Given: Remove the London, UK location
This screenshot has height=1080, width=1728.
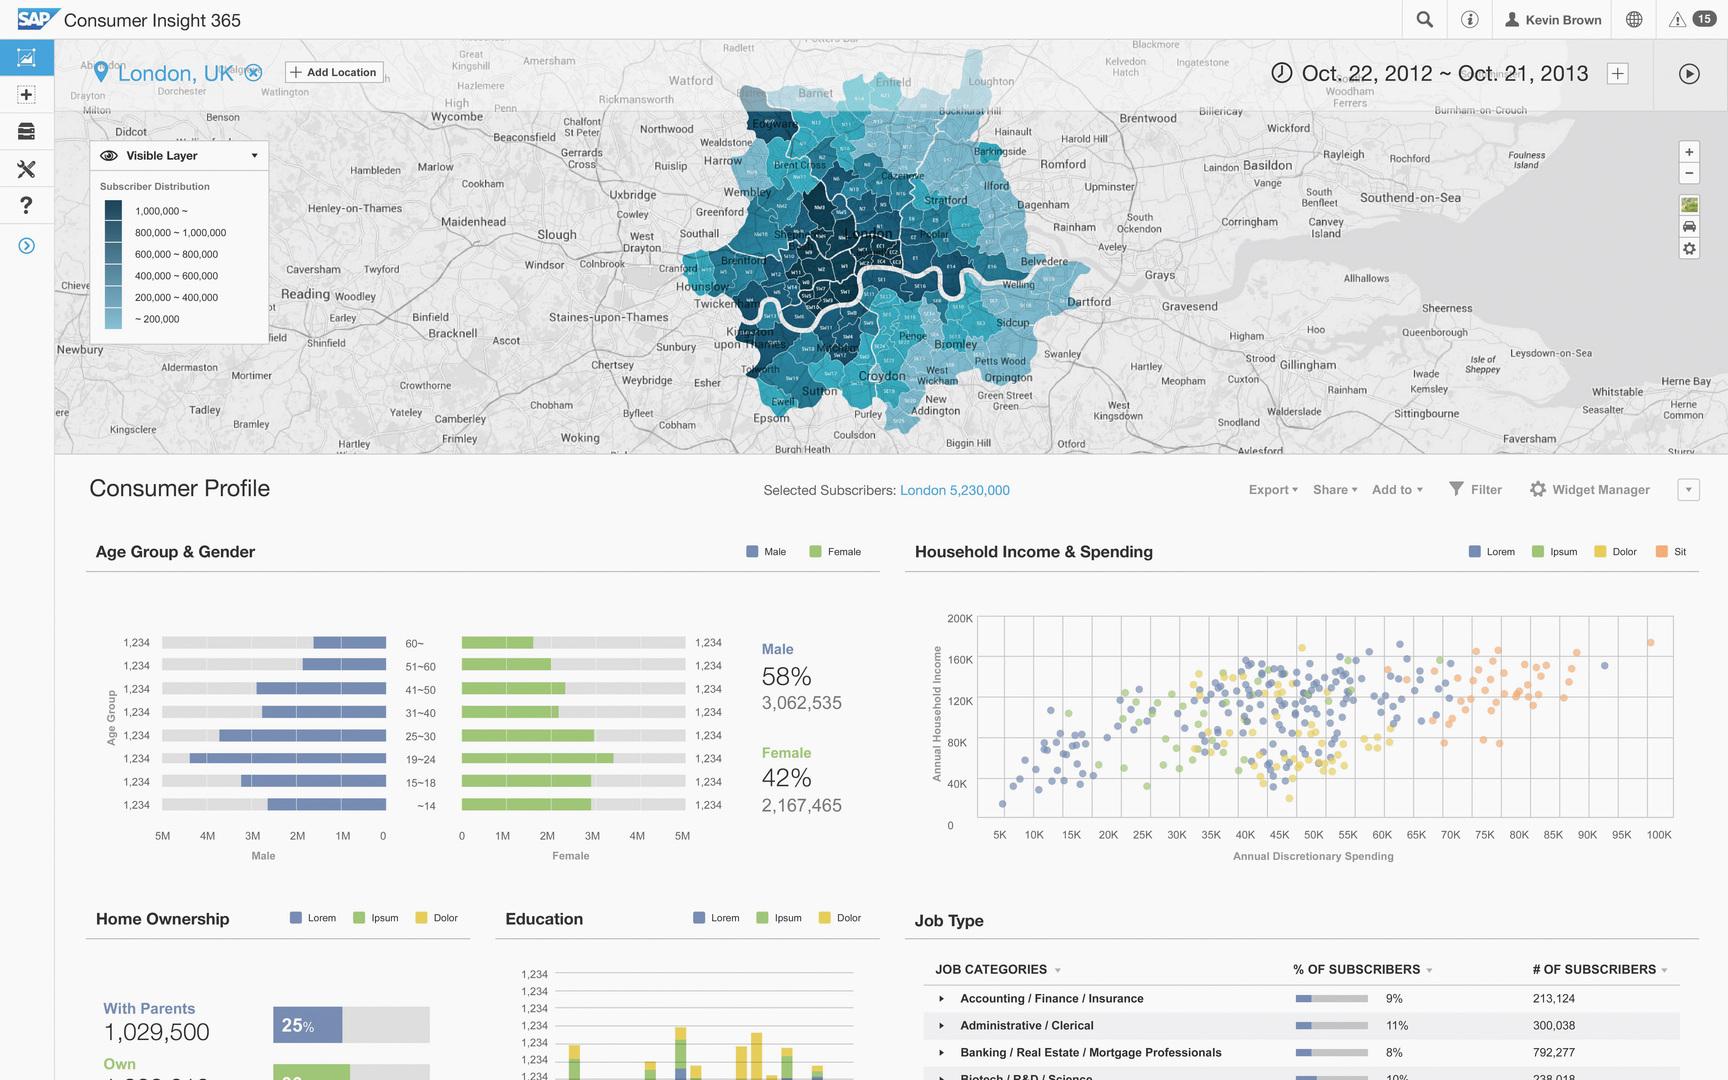Looking at the screenshot, I should coord(254,73).
